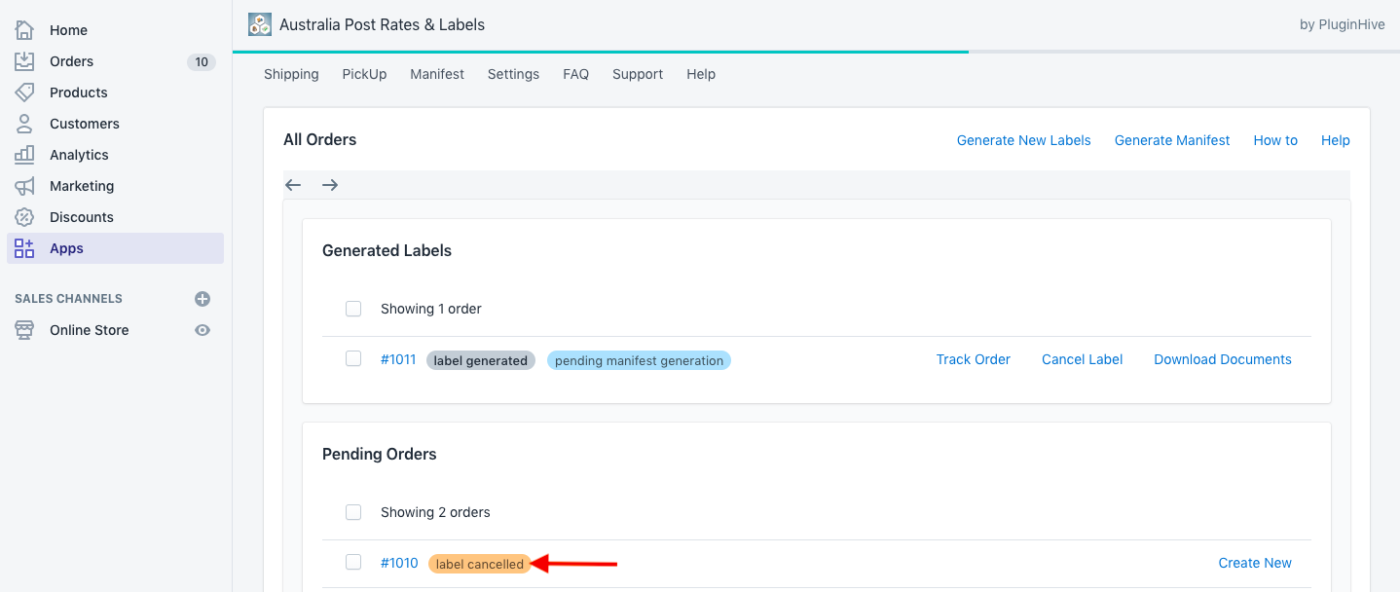Viewport: 1400px width, 592px height.
Task: Open the Support tab
Action: click(638, 74)
